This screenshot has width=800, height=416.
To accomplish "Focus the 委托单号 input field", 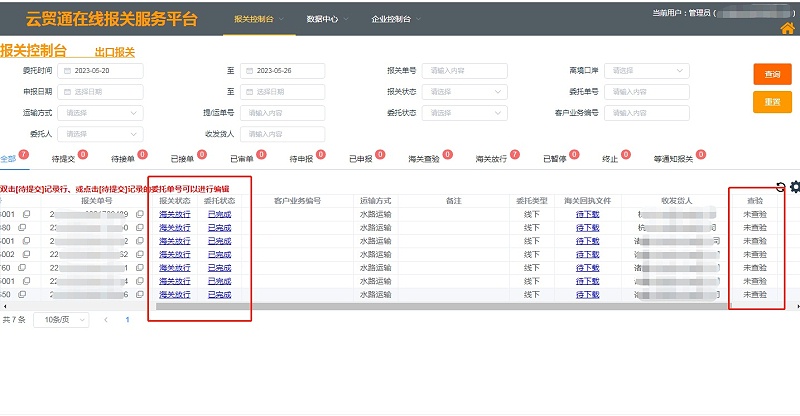I will pos(646,91).
